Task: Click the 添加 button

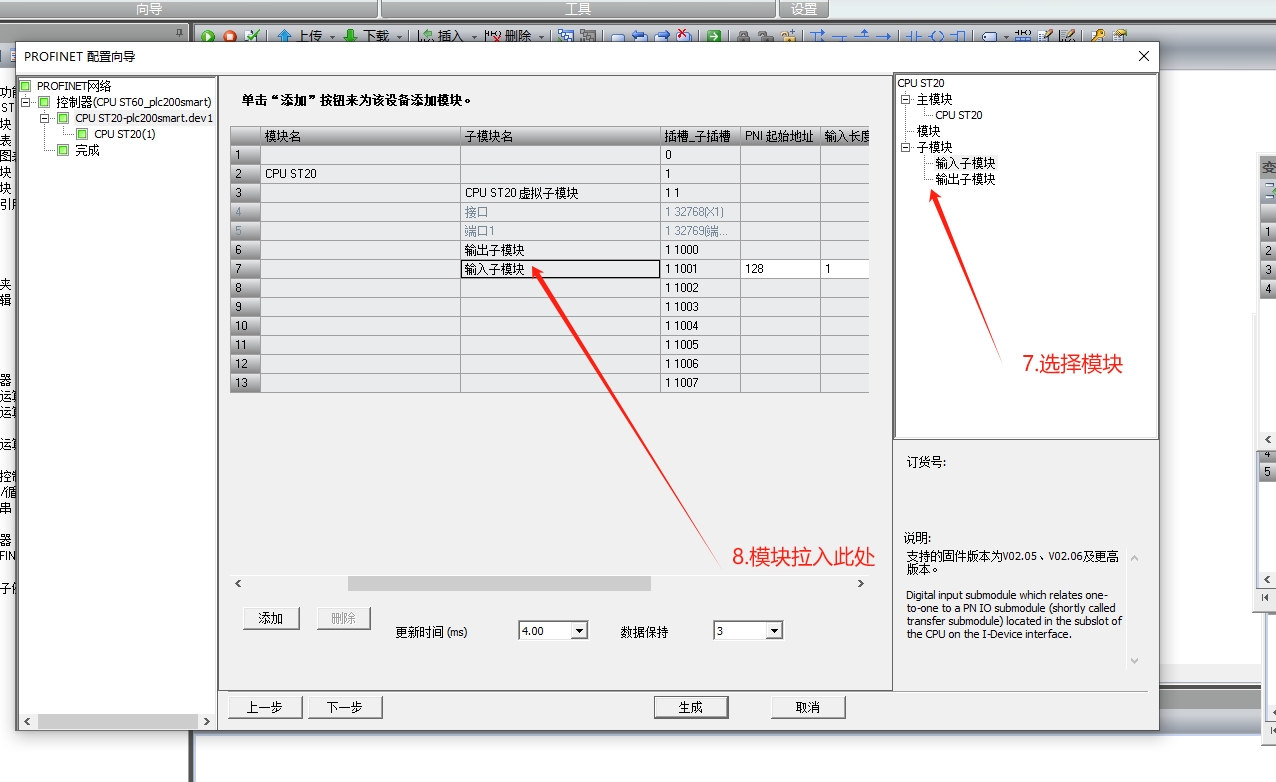Action: point(271,618)
